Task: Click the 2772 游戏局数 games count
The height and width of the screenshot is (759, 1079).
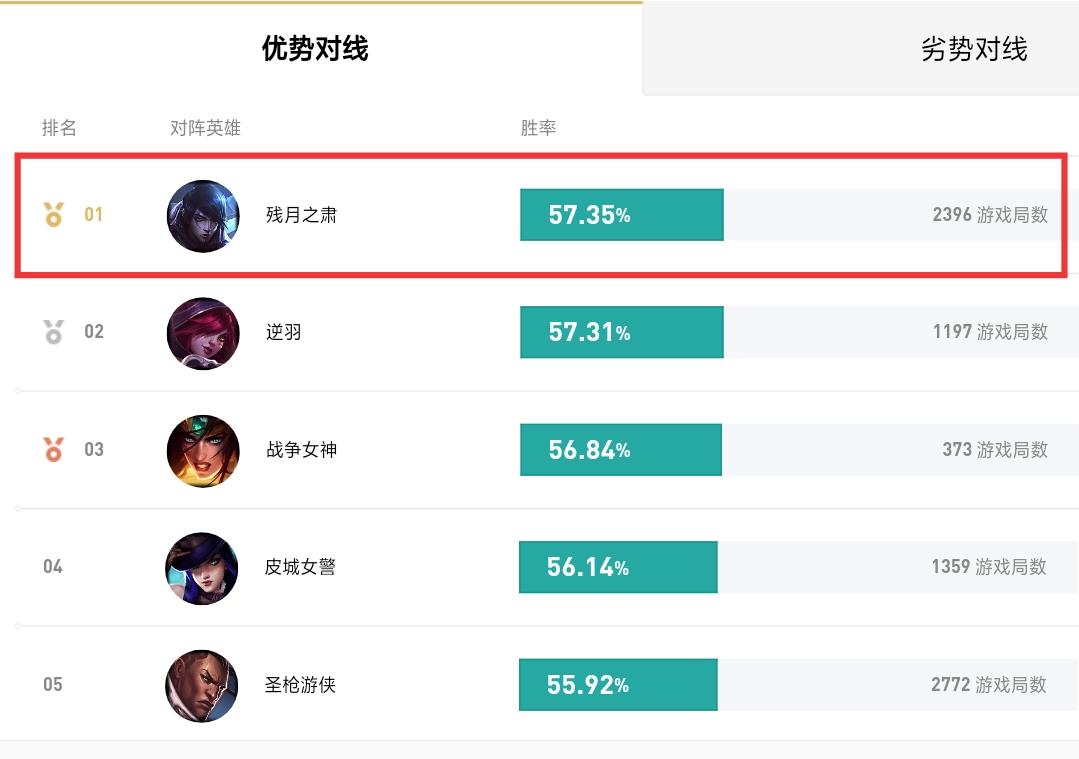Action: [988, 685]
